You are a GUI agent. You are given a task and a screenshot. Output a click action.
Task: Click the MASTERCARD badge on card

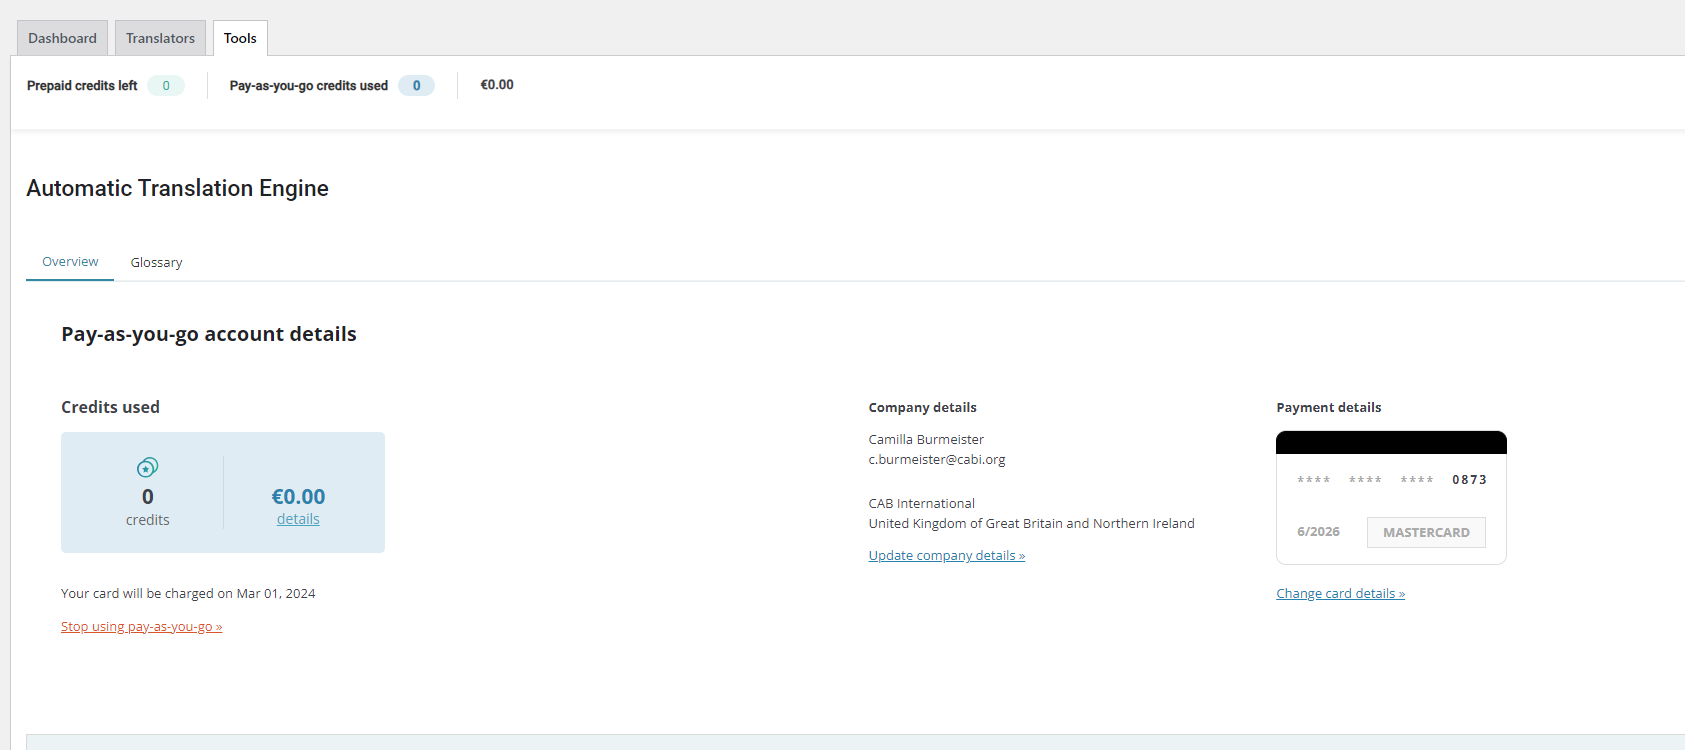[x=1426, y=532]
